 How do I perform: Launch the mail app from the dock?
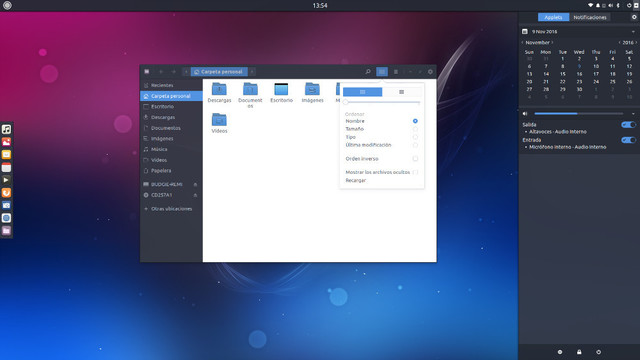[x=6, y=154]
